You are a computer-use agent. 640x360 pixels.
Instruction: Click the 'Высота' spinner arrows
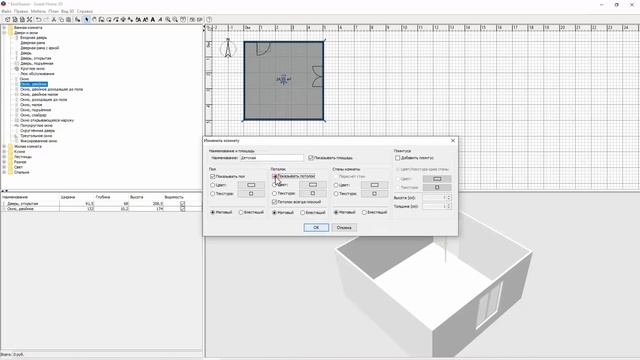pyautogui.click(x=449, y=198)
